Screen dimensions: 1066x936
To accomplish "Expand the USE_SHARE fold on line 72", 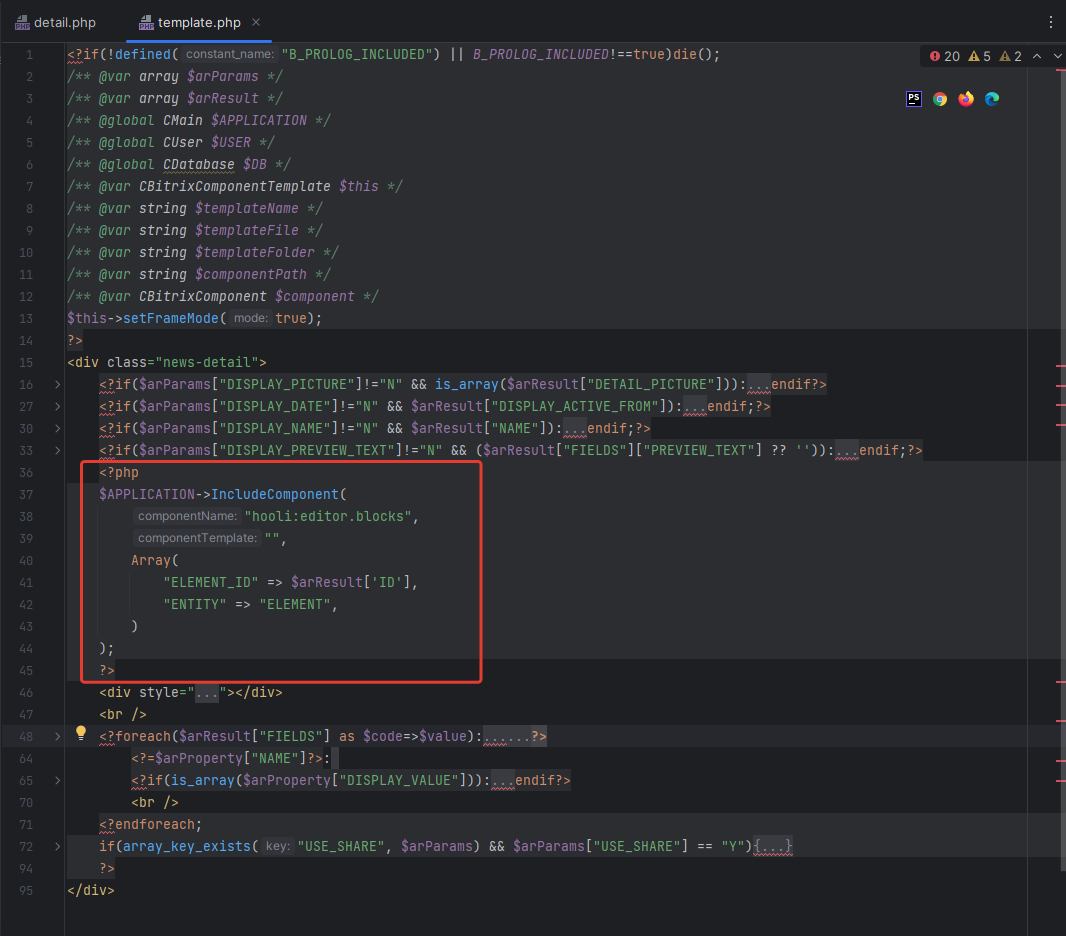I will [58, 846].
